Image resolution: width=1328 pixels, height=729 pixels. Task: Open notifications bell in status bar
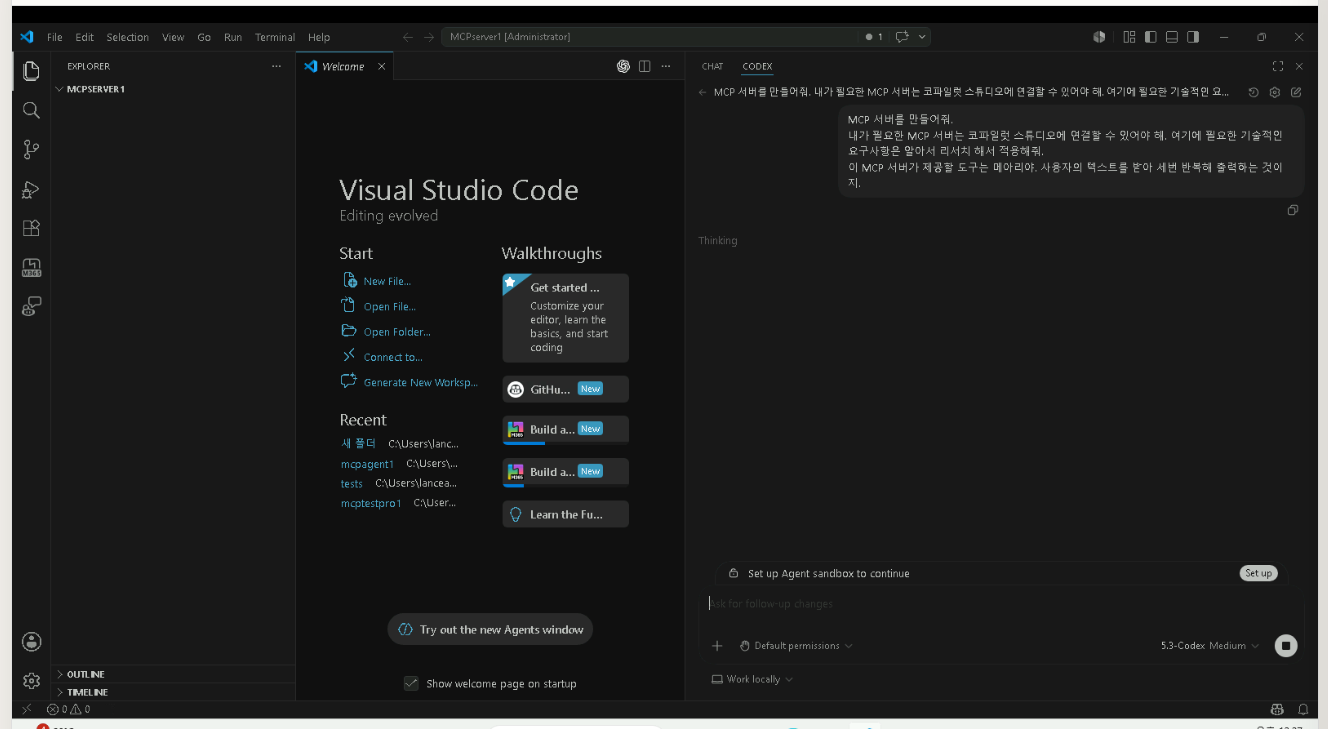(1303, 709)
